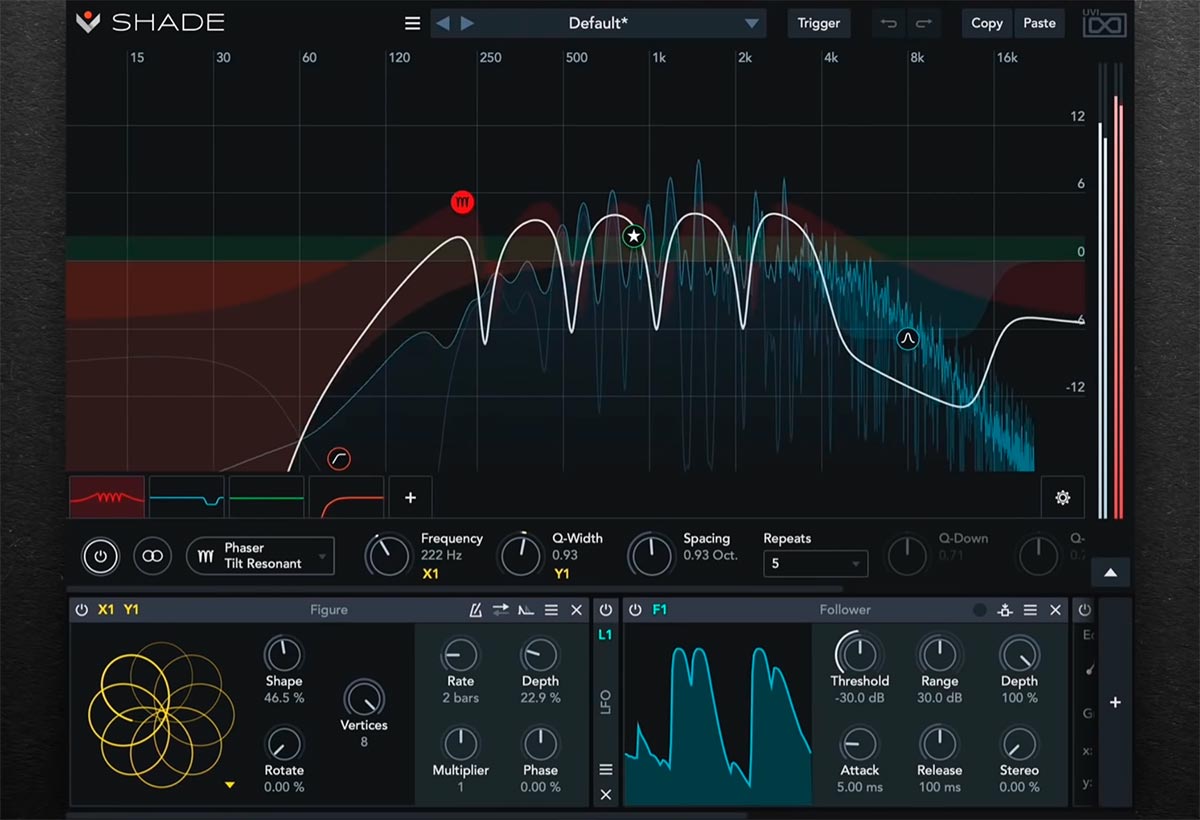Click the Y1 label in Figure header
Viewport: 1200px width, 820px height.
(x=132, y=610)
